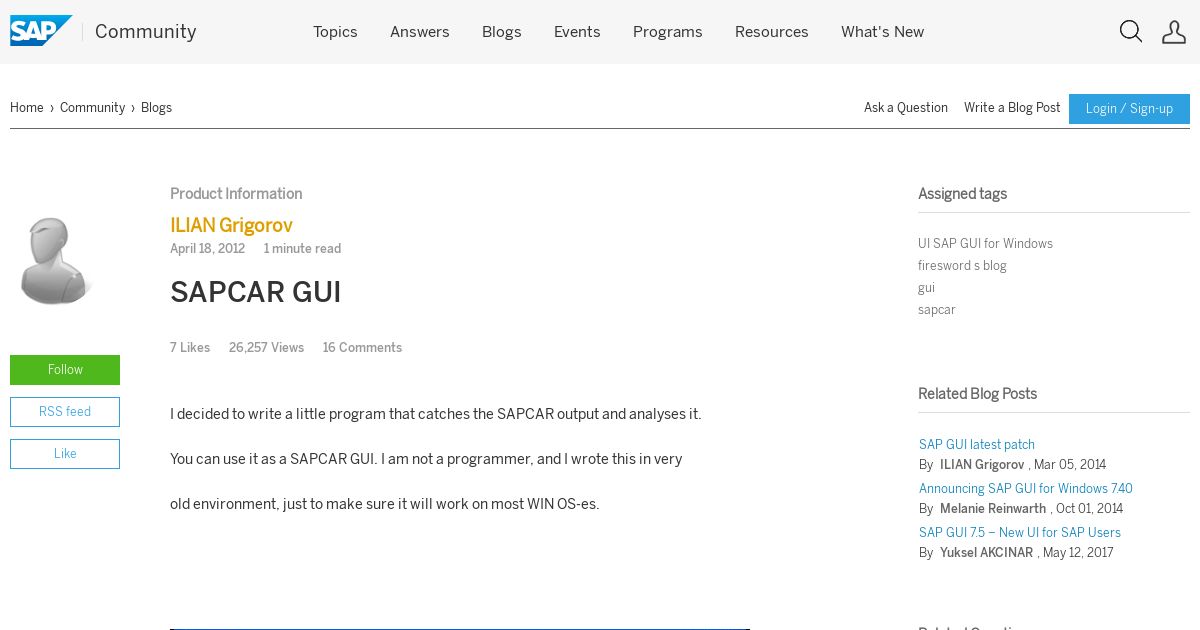Screen dimensions: 1200x630
Task: Open the search magnifier icon
Action: point(1131,32)
